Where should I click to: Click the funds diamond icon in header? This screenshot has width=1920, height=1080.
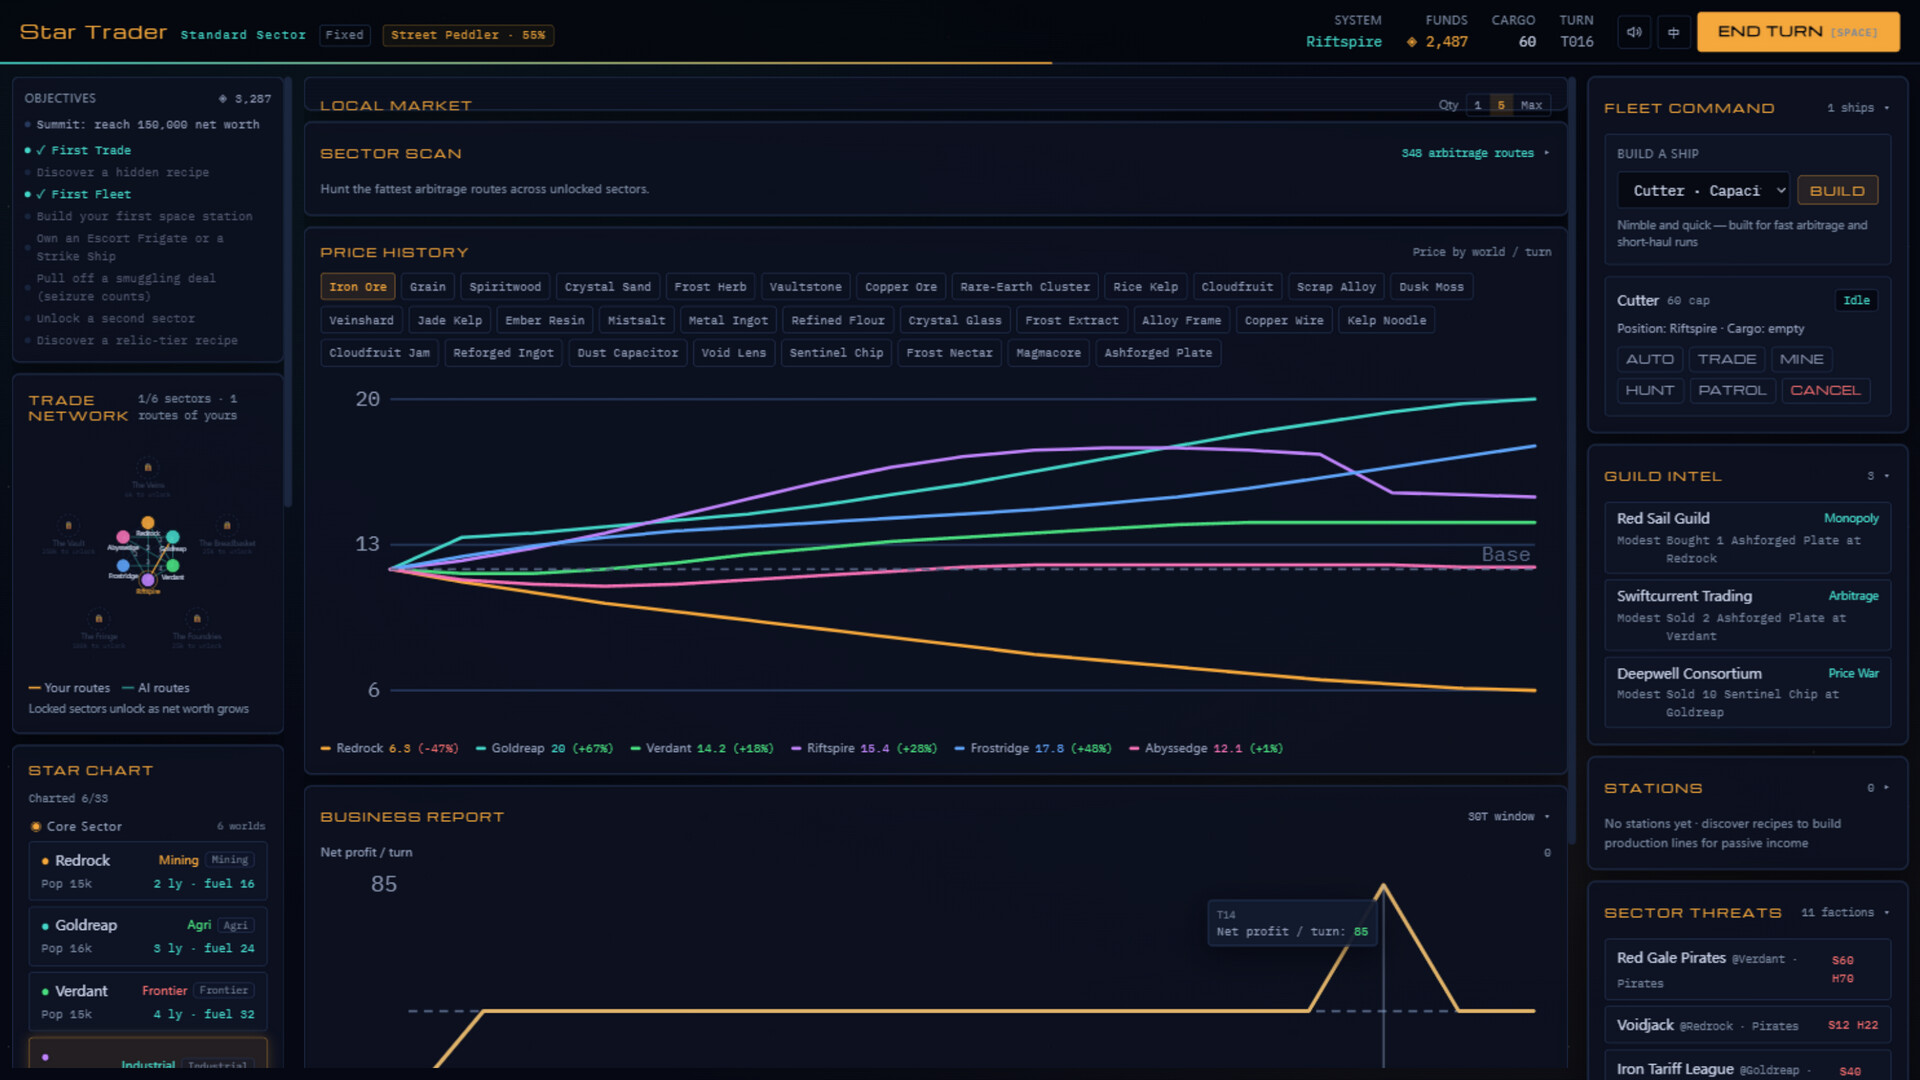point(1412,42)
